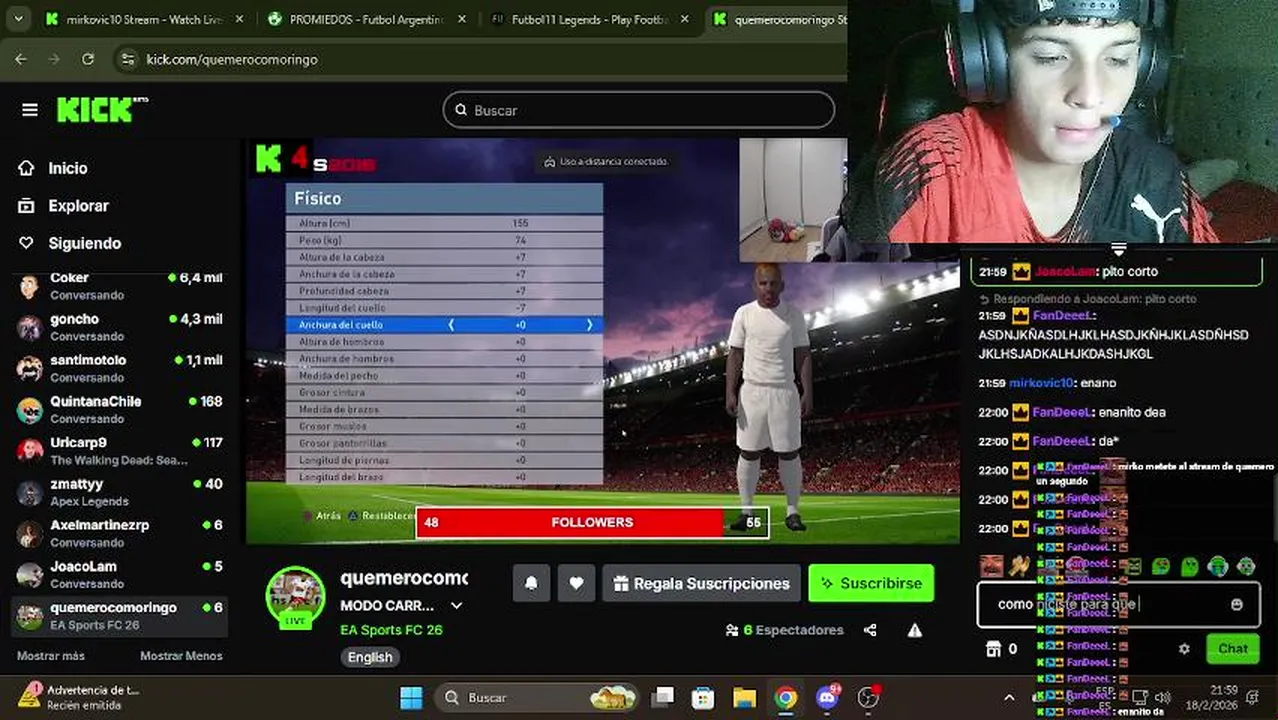The image size is (1278, 720).
Task: Open Microsoft Store on taskbar
Action: (703, 697)
